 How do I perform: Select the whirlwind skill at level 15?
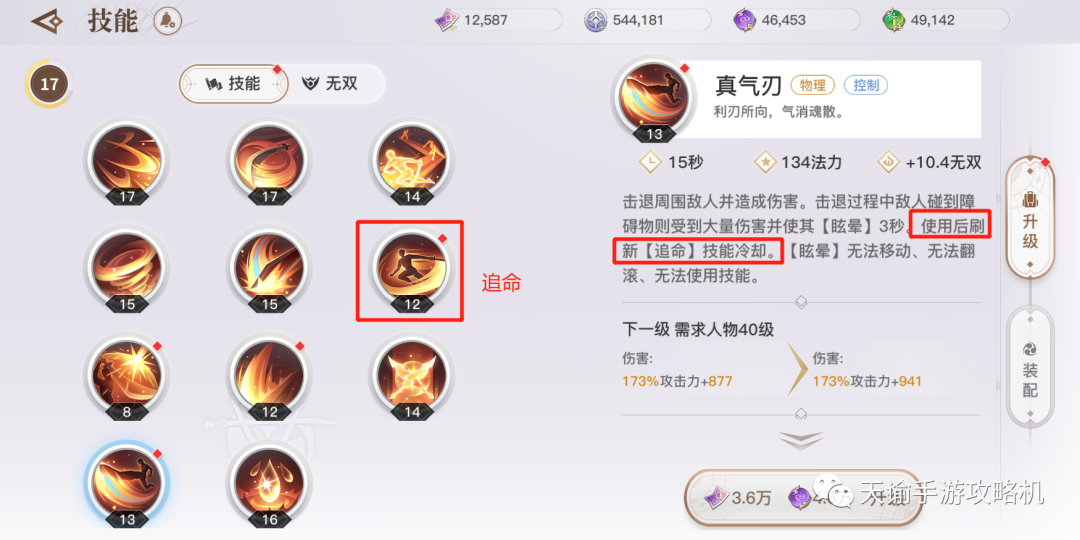point(127,267)
